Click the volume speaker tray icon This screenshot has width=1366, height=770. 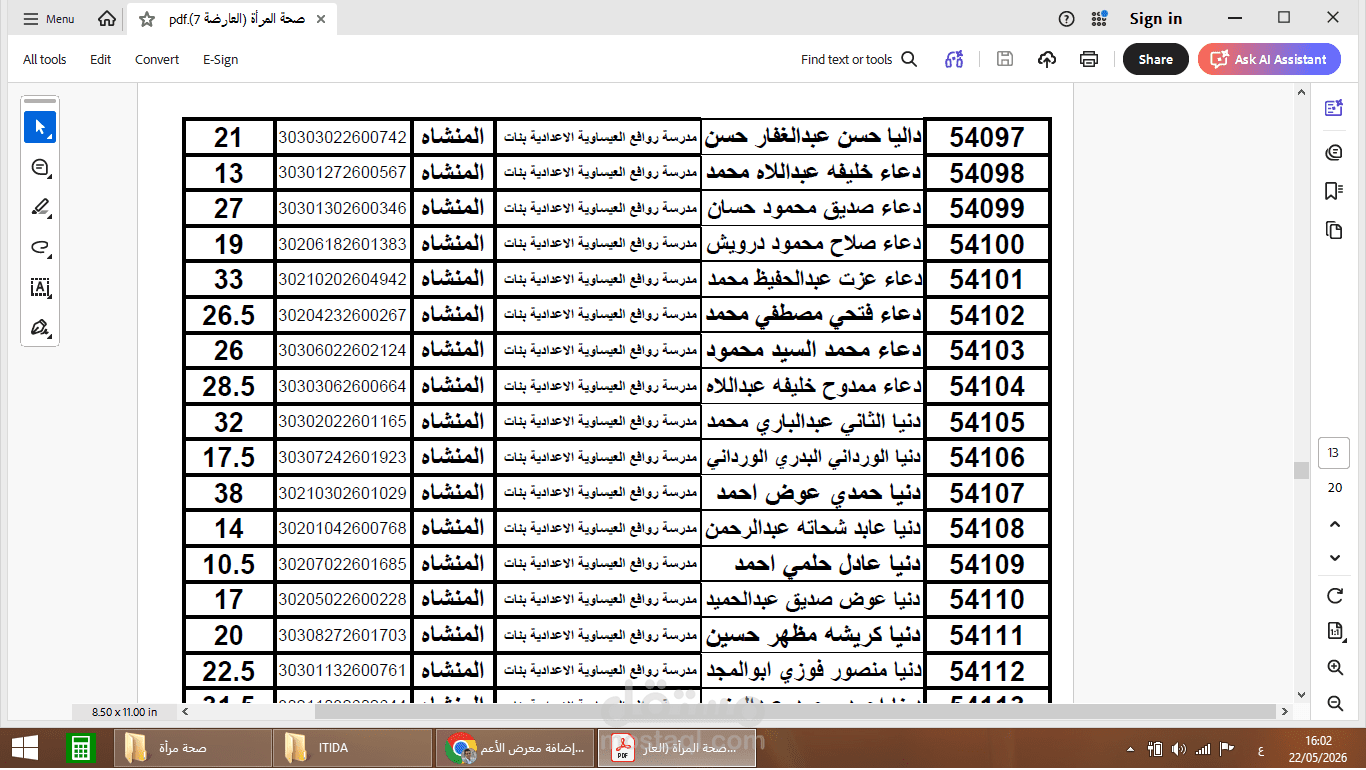click(1179, 748)
